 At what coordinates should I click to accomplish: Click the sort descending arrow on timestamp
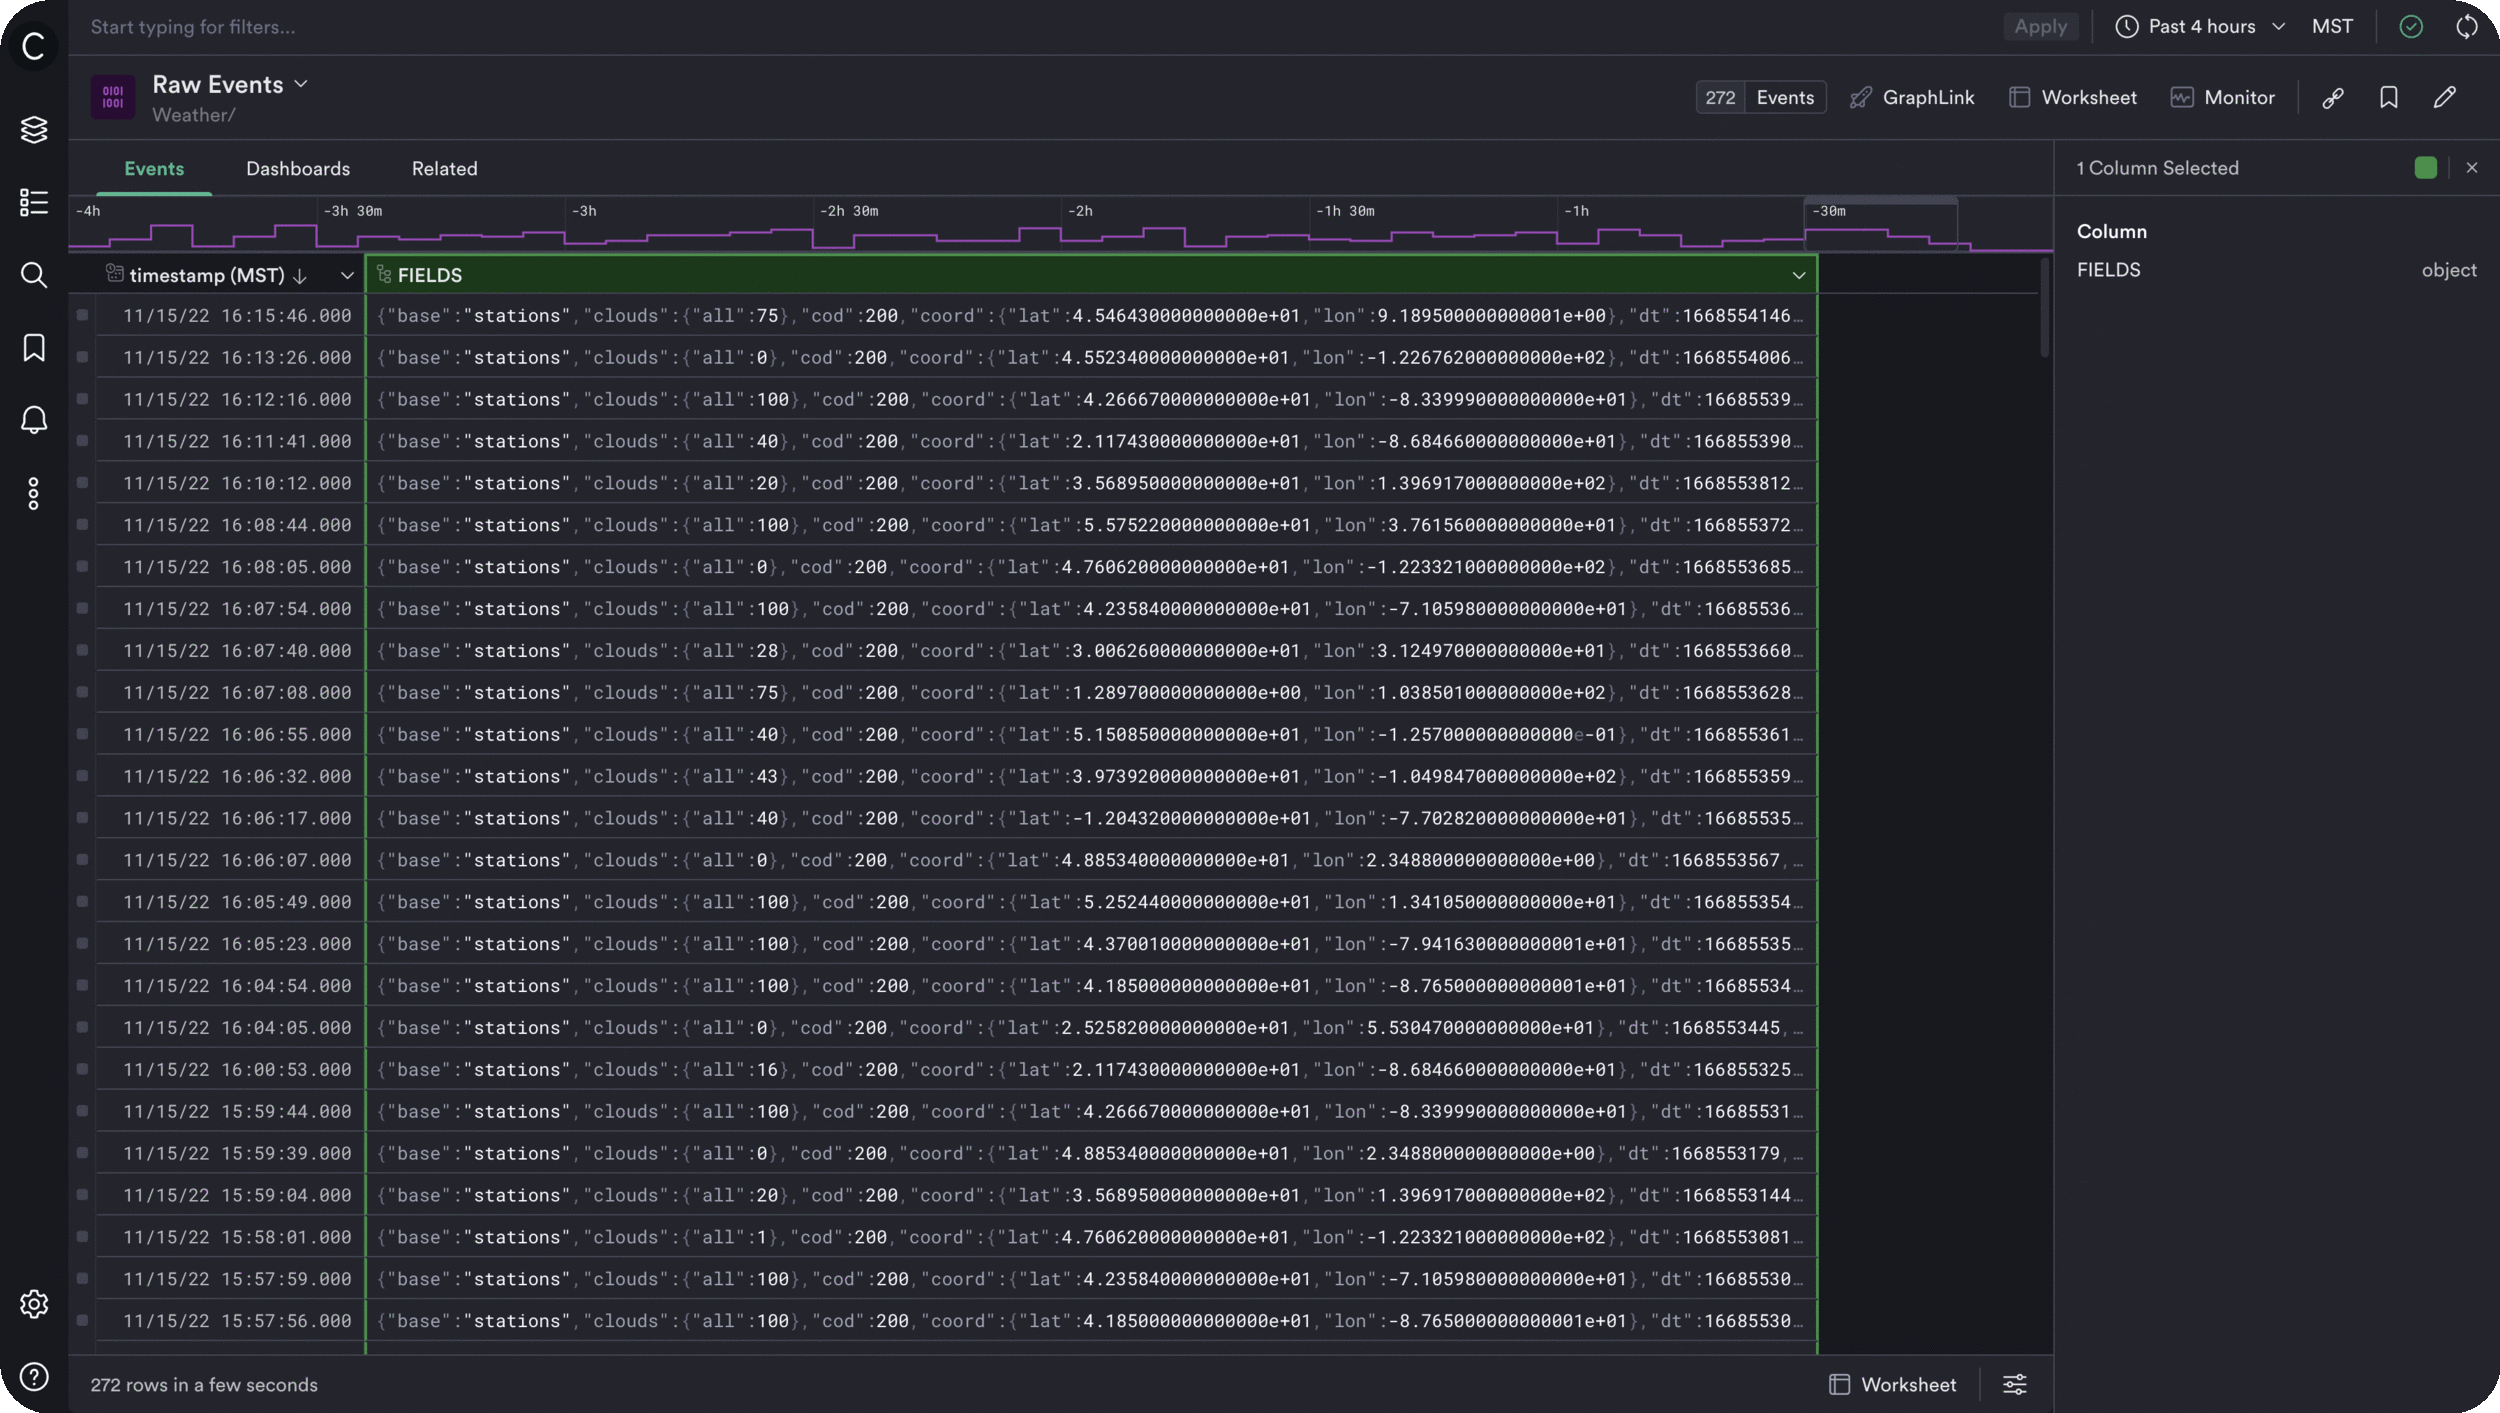[299, 276]
